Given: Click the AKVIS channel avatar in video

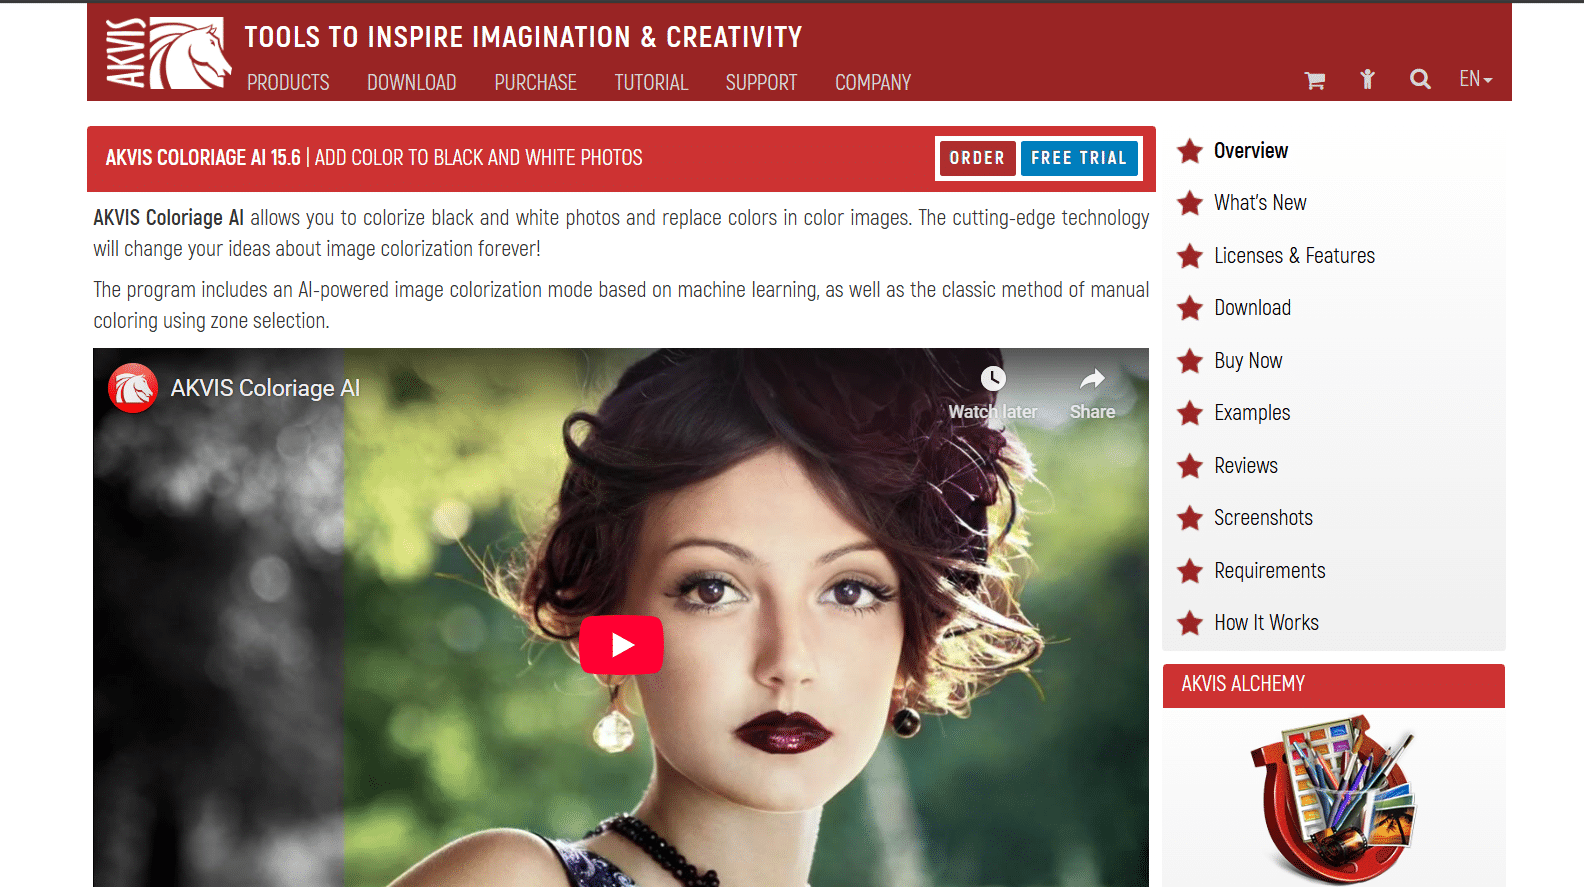Looking at the screenshot, I should (x=133, y=388).
